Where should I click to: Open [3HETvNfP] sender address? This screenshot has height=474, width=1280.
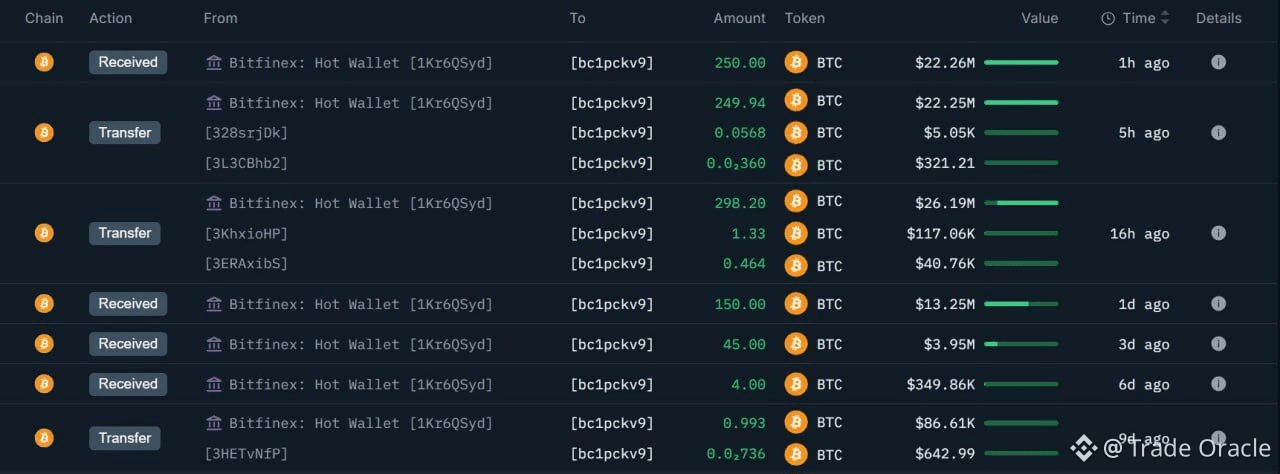pos(246,454)
